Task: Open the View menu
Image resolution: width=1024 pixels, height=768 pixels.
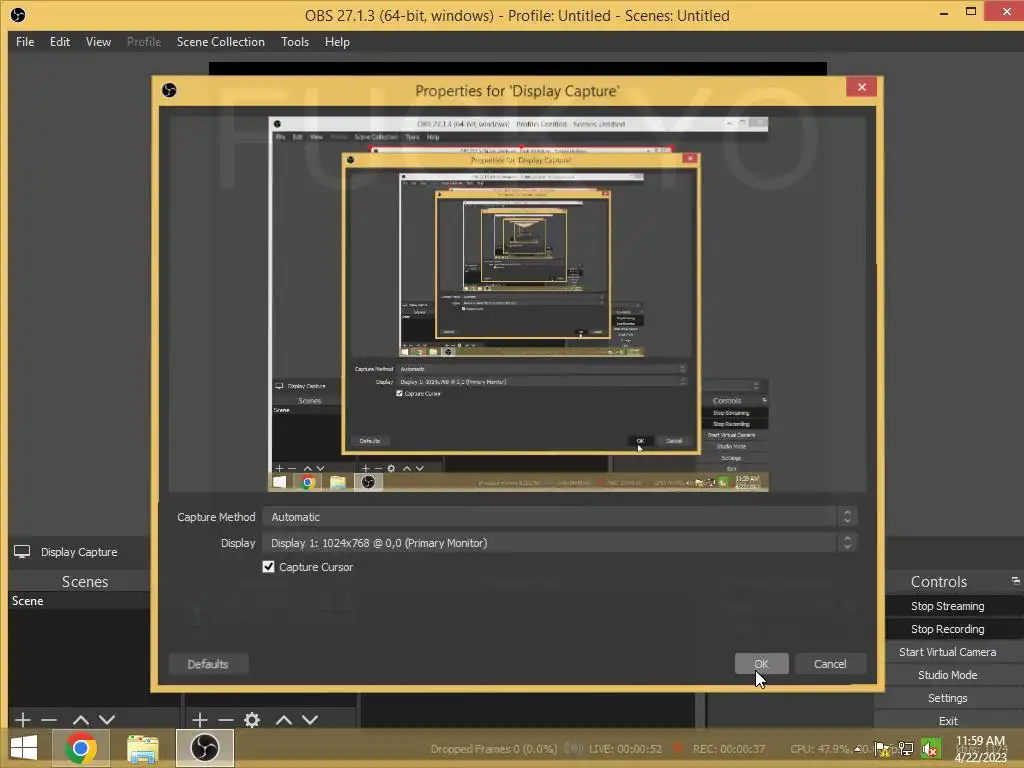Action: point(98,42)
